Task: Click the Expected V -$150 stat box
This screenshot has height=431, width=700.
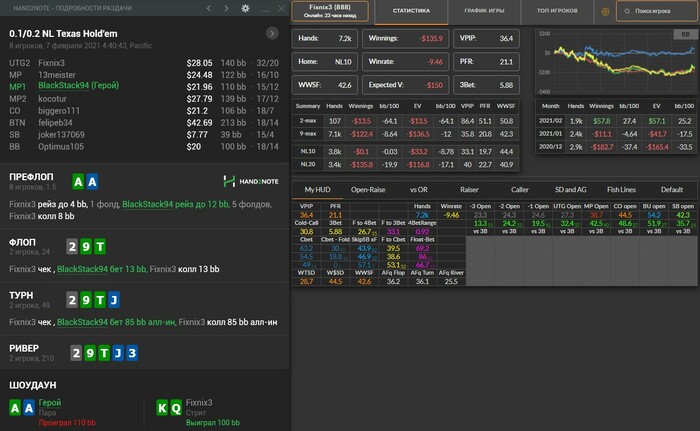Action: click(x=405, y=85)
